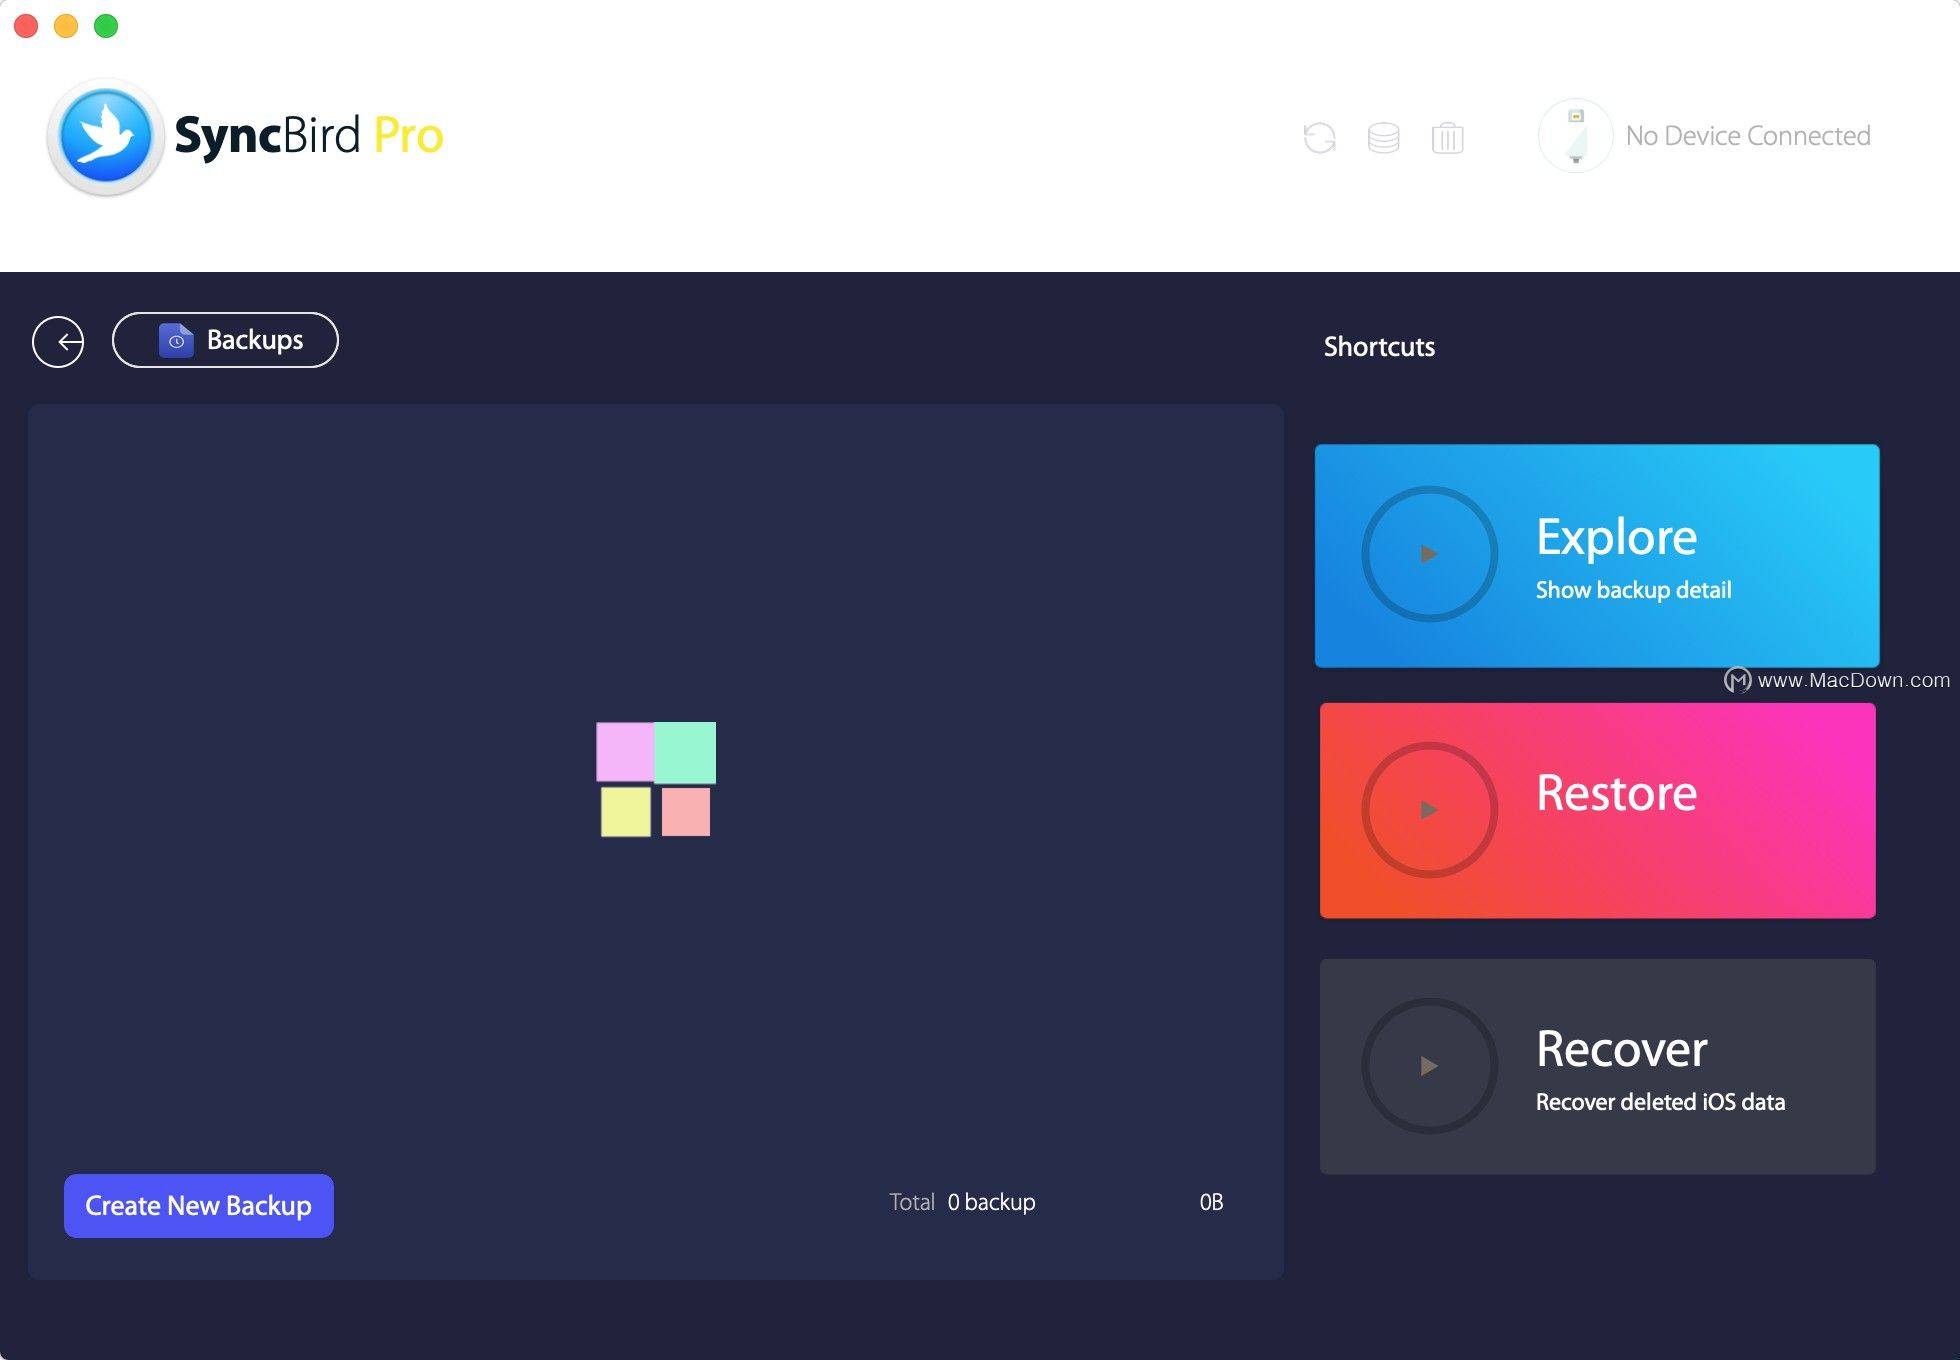The width and height of the screenshot is (1960, 1360).
Task: Click the salmon square in placeholder
Action: (686, 811)
